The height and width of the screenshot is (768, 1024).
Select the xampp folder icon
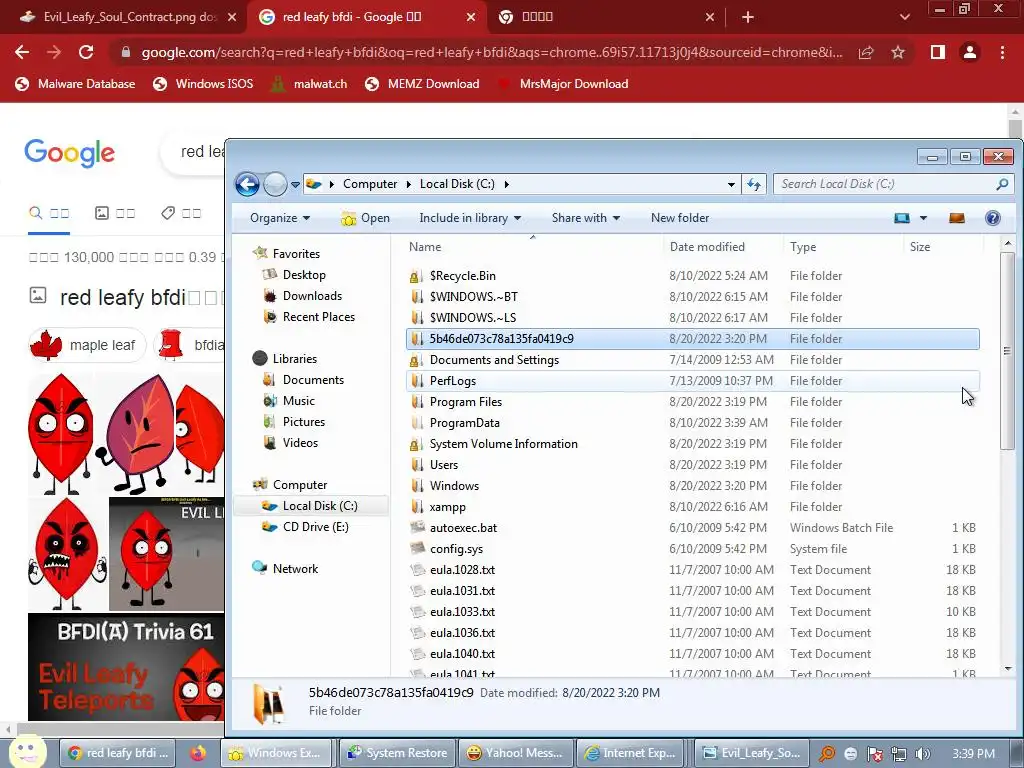coord(417,507)
